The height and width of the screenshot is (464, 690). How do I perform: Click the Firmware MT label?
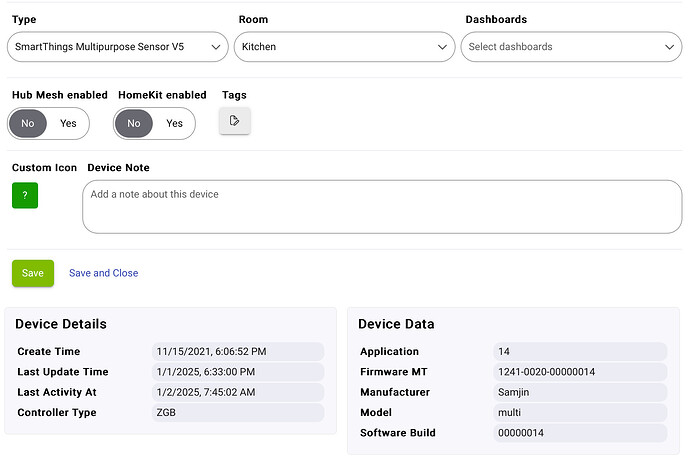[393, 372]
